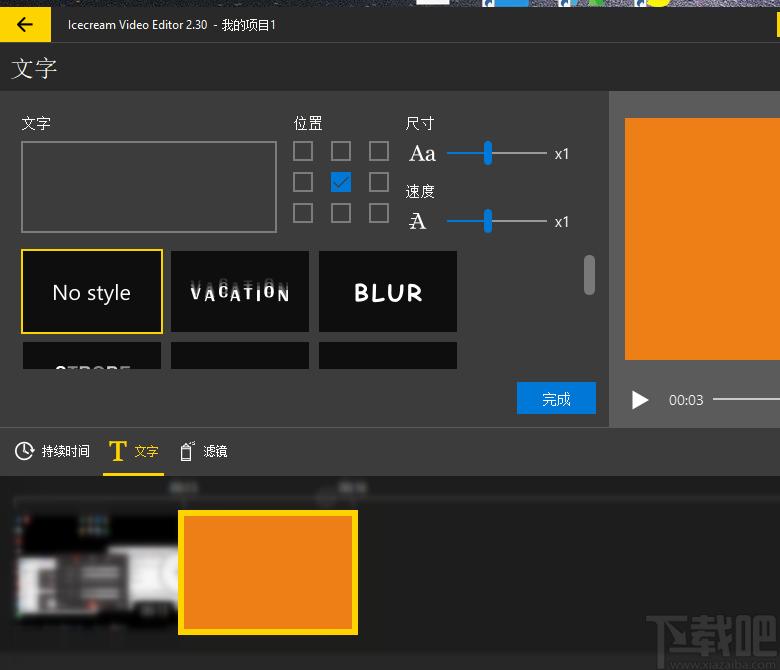Select the BLUR text style preset
780x670 pixels.
pyautogui.click(x=388, y=291)
